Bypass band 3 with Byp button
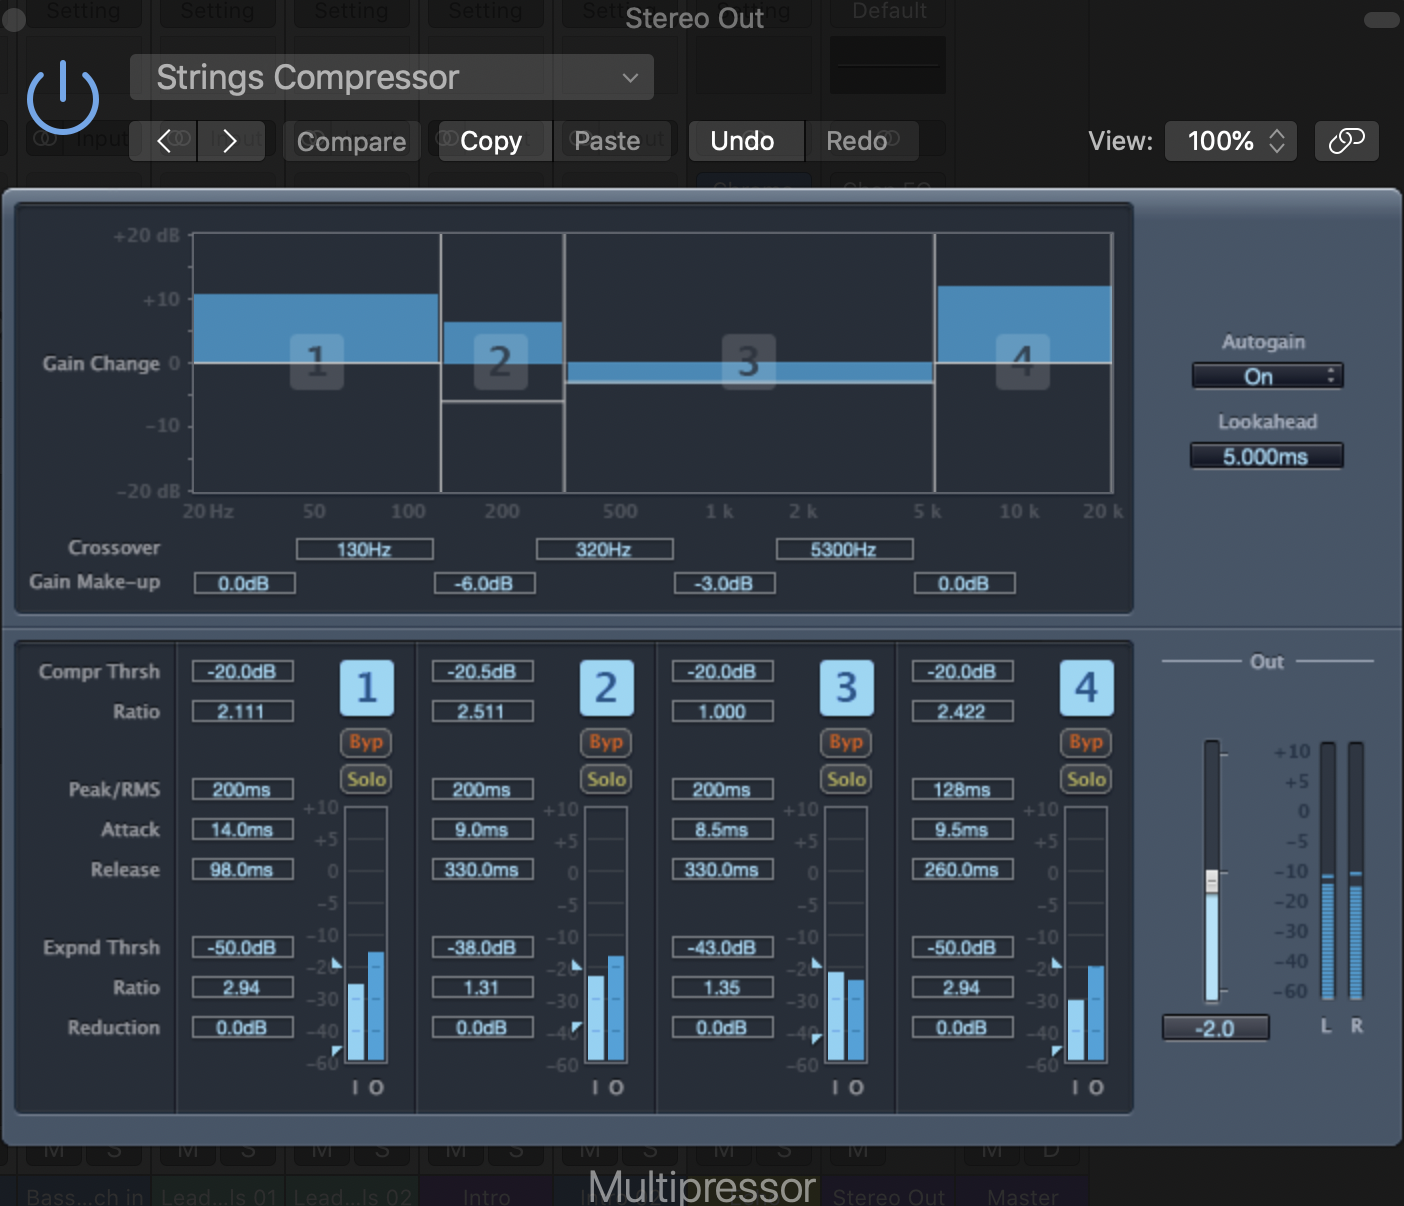Screen dimensions: 1404x1206 tap(846, 742)
